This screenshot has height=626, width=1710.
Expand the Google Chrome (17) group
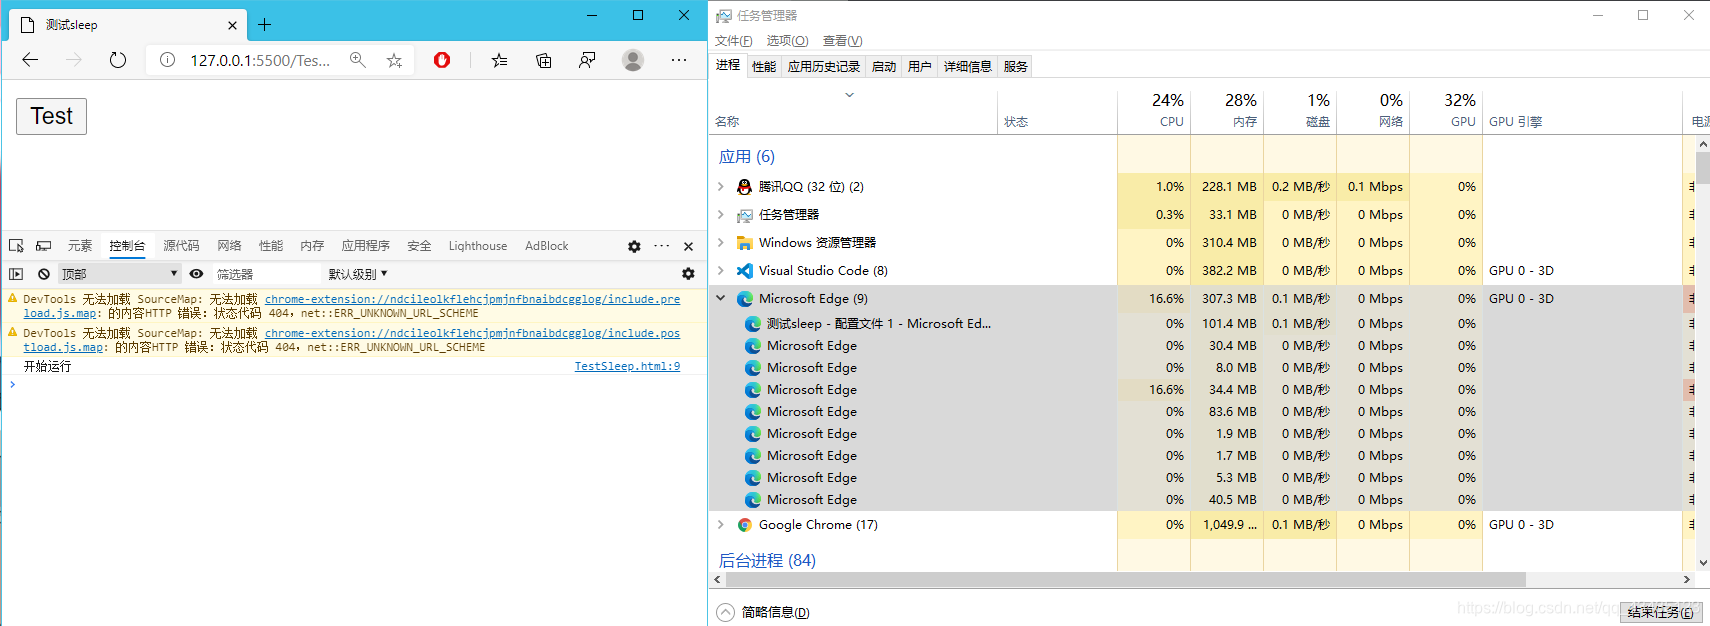[x=720, y=525]
